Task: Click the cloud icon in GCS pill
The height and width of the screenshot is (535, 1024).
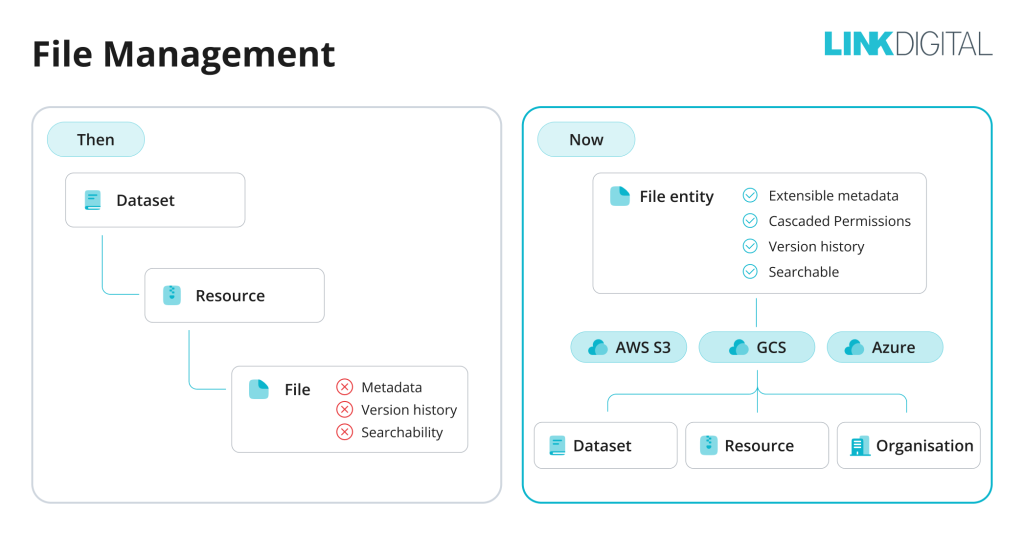Action: 739,347
